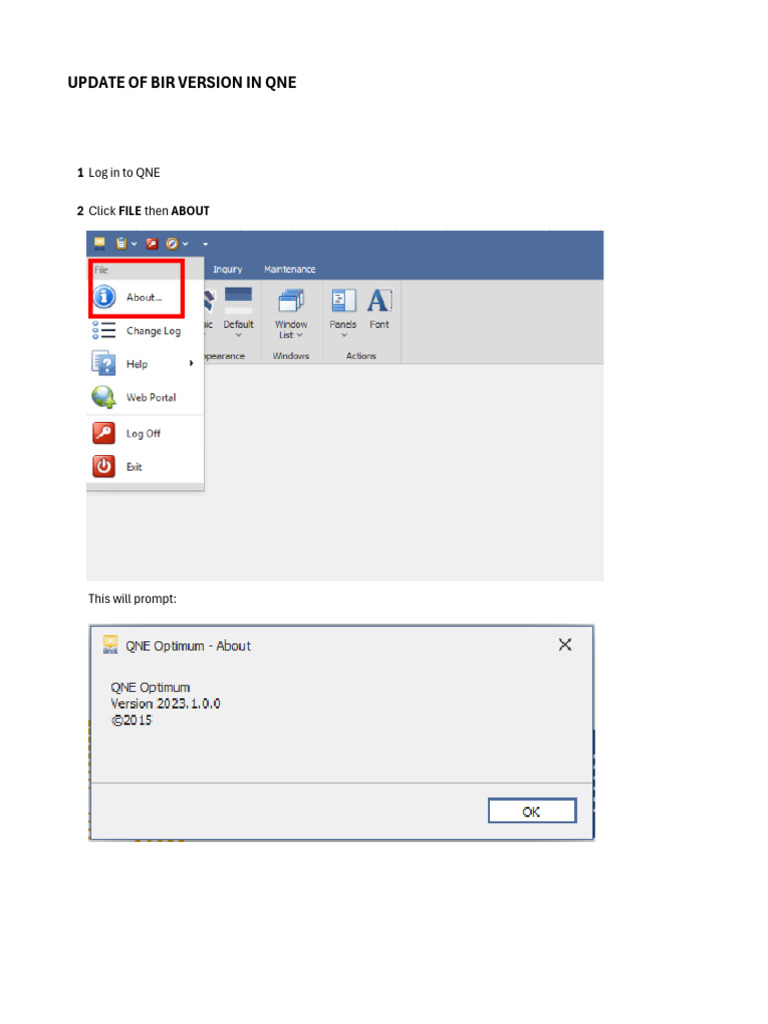Click the QNE app icon in quick access toolbar

click(x=99, y=244)
